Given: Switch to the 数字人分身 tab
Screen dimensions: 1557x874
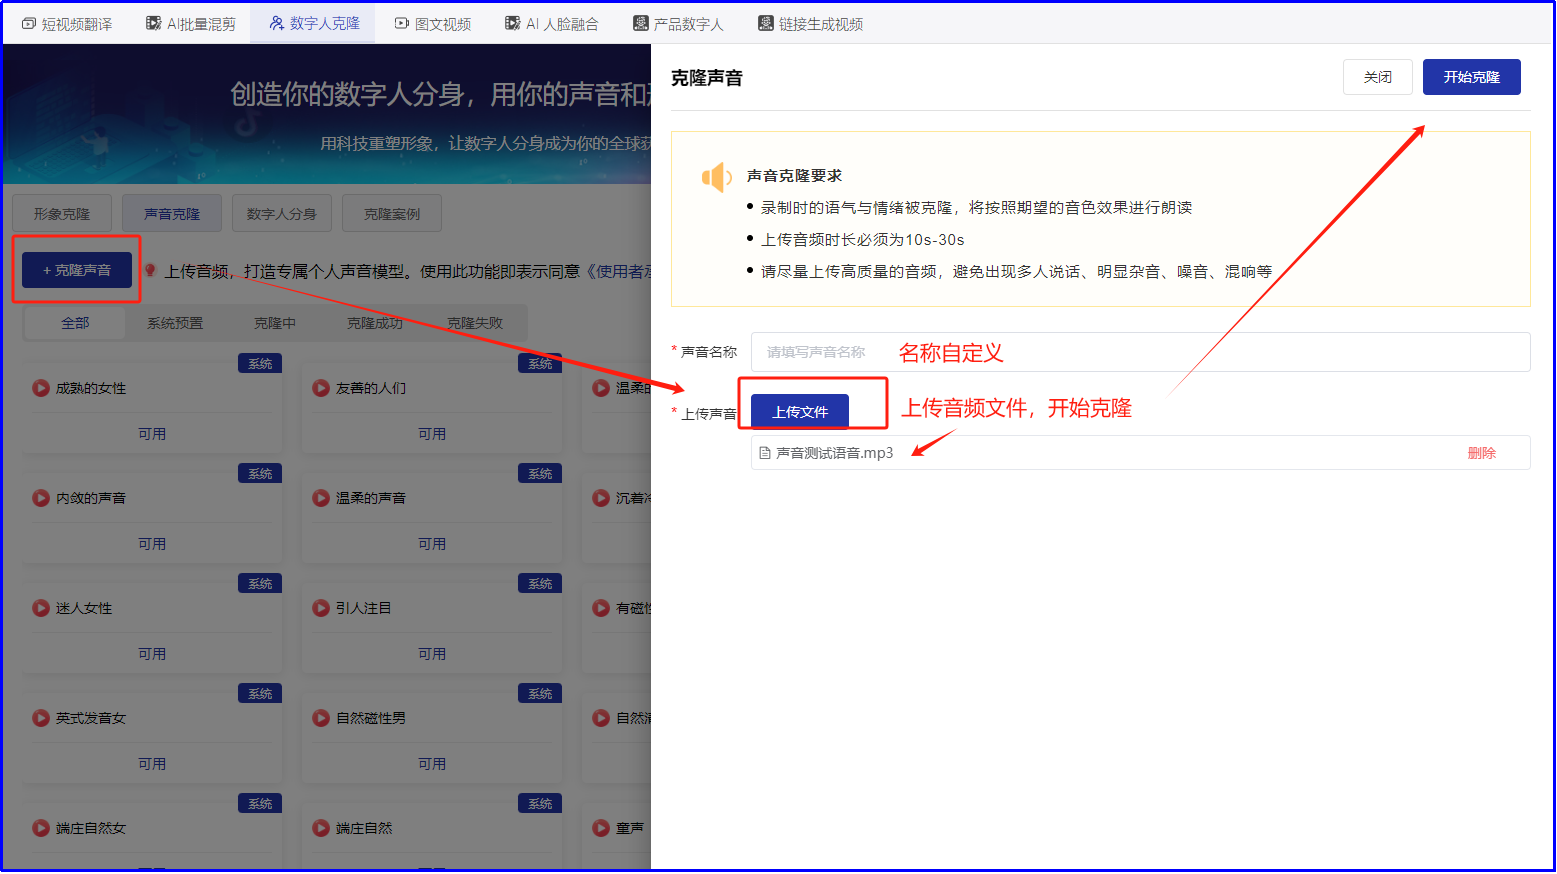Looking at the screenshot, I should coord(281,213).
